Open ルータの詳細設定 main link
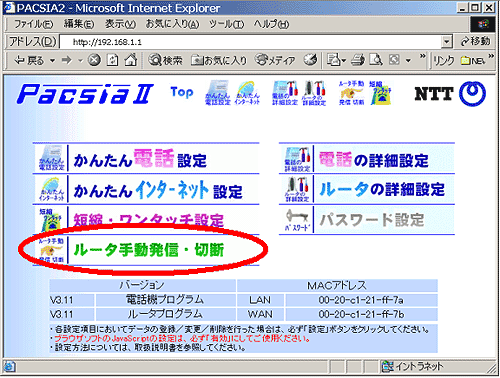The image size is (500, 378). click(382, 189)
